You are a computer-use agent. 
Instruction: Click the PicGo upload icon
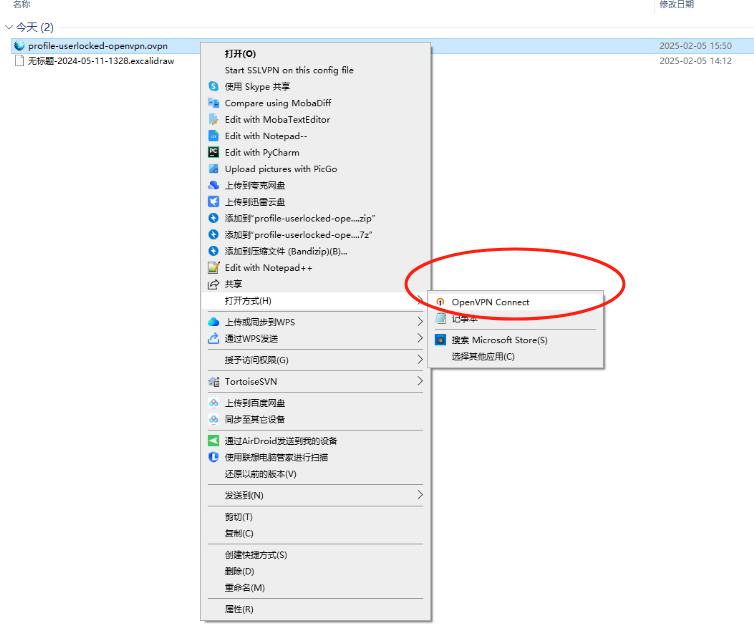click(x=214, y=169)
